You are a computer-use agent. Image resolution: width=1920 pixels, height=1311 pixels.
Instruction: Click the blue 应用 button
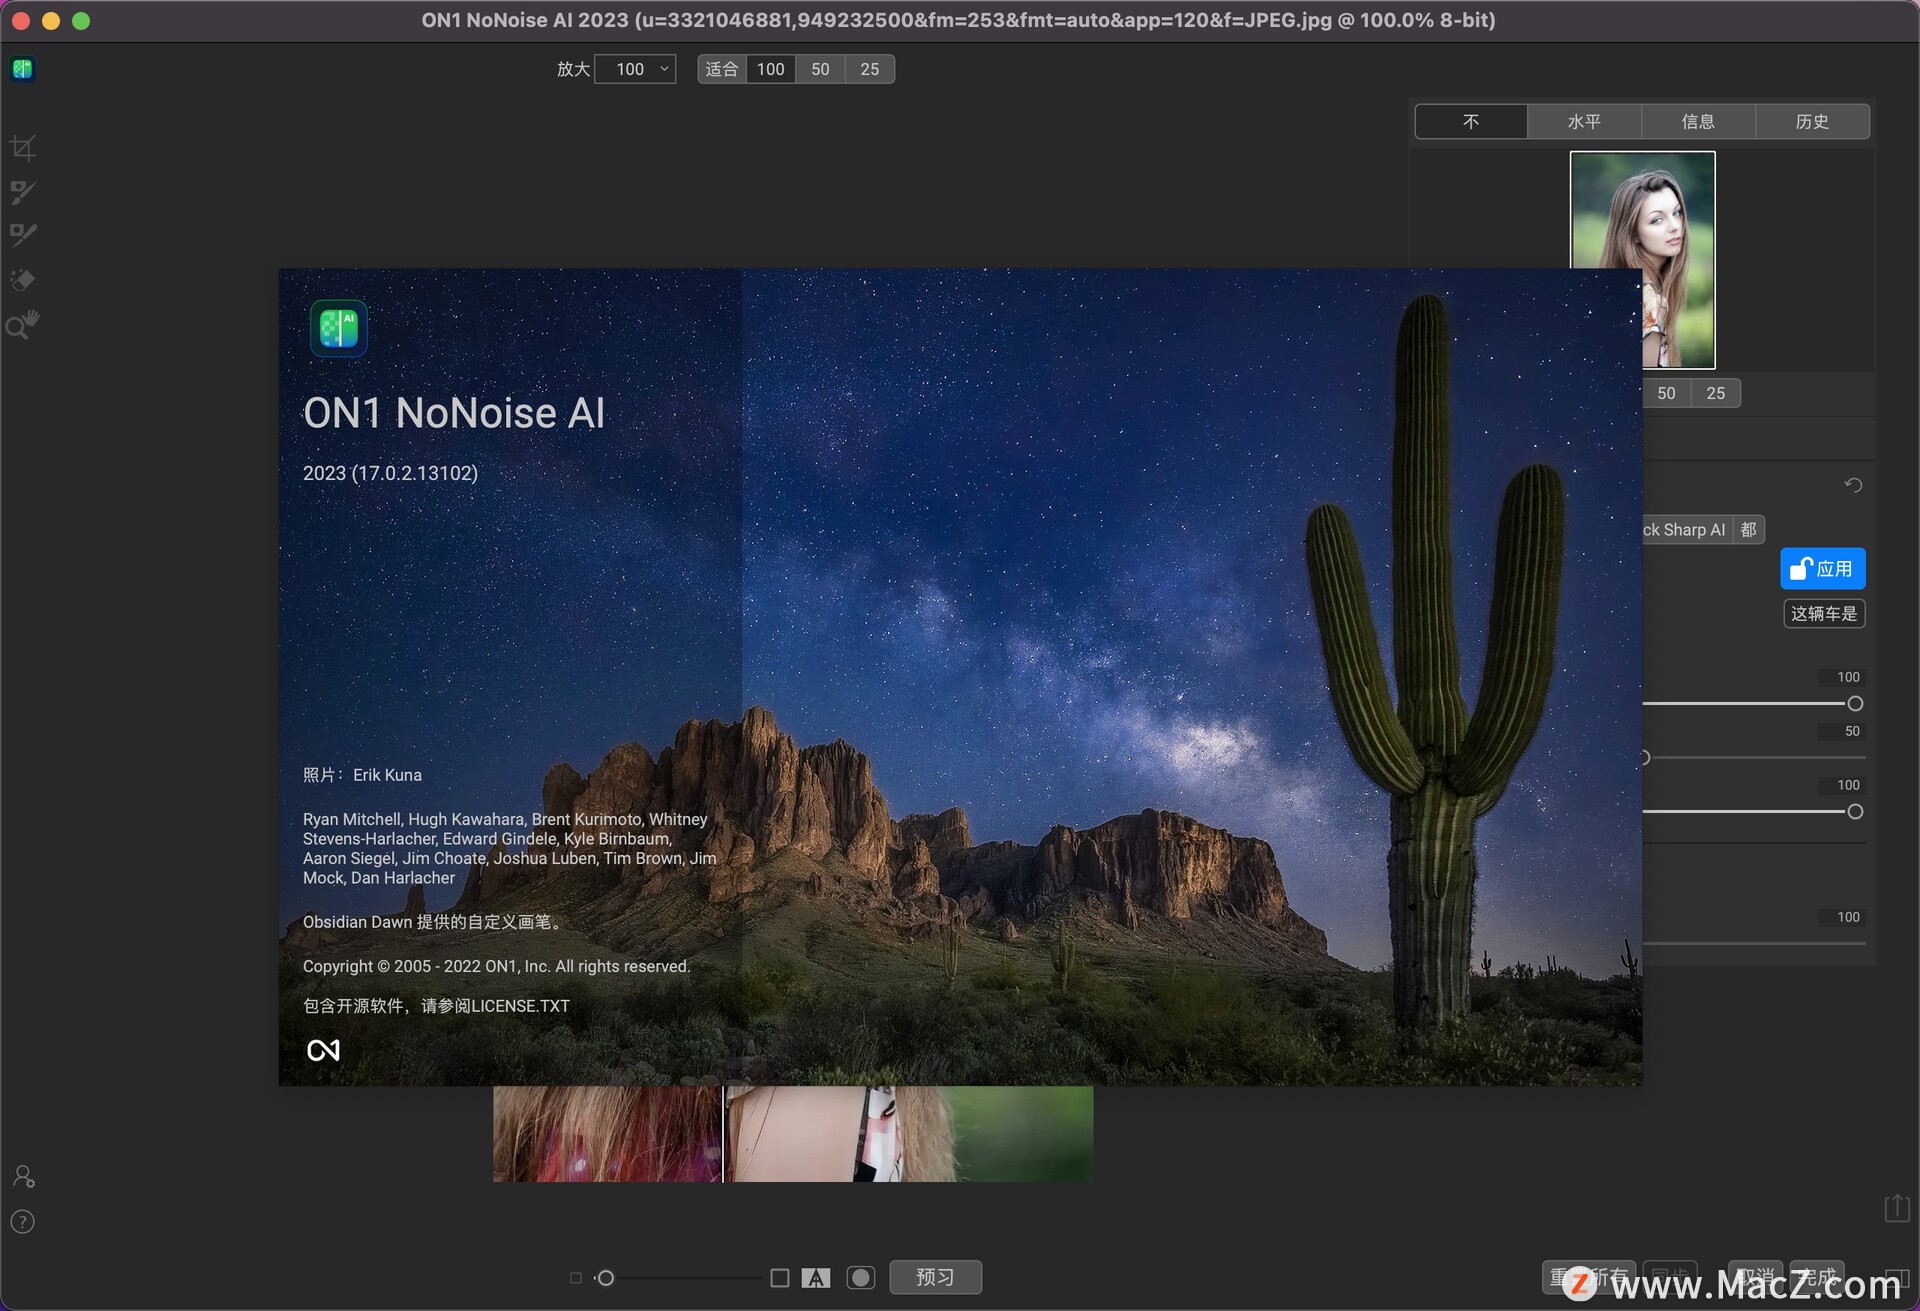[1822, 569]
